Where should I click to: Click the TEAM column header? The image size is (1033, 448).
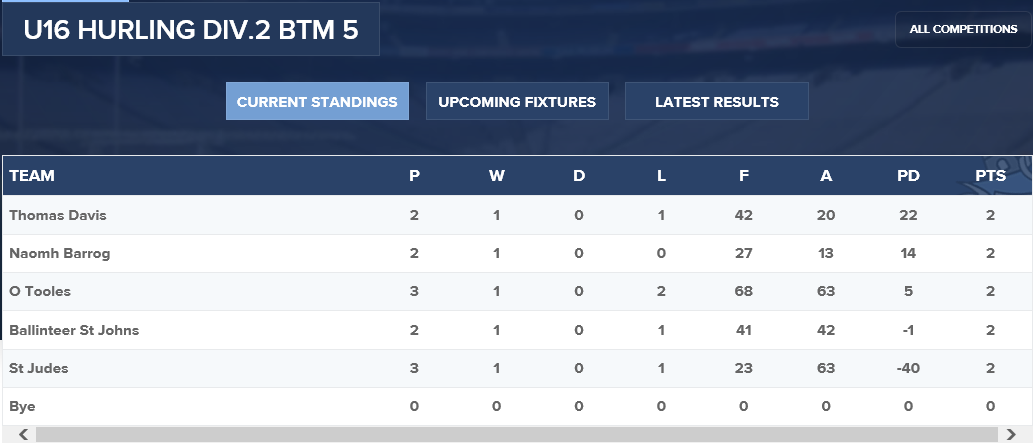tap(32, 176)
